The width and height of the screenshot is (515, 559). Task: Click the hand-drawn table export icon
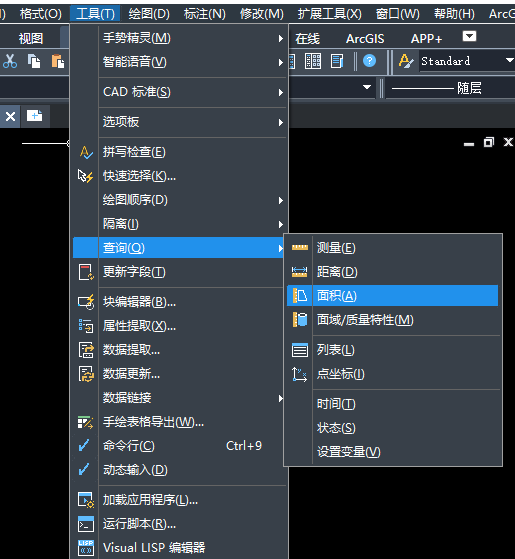tap(86, 422)
